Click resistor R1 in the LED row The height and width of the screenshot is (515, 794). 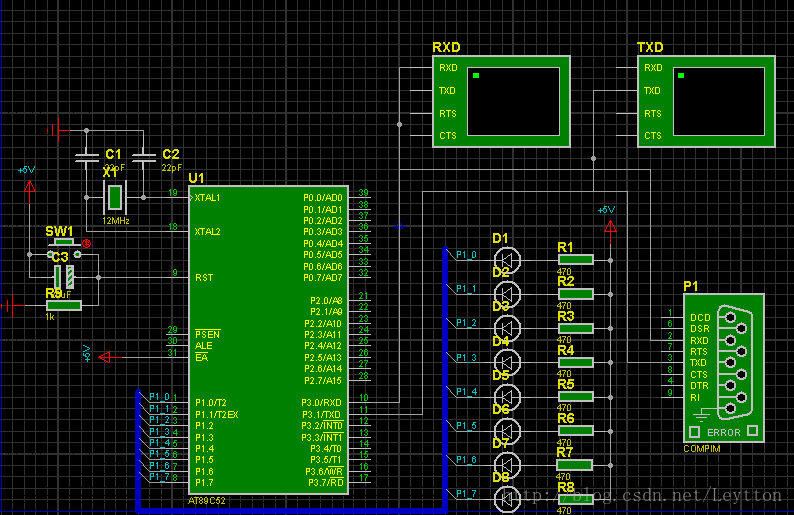click(575, 259)
